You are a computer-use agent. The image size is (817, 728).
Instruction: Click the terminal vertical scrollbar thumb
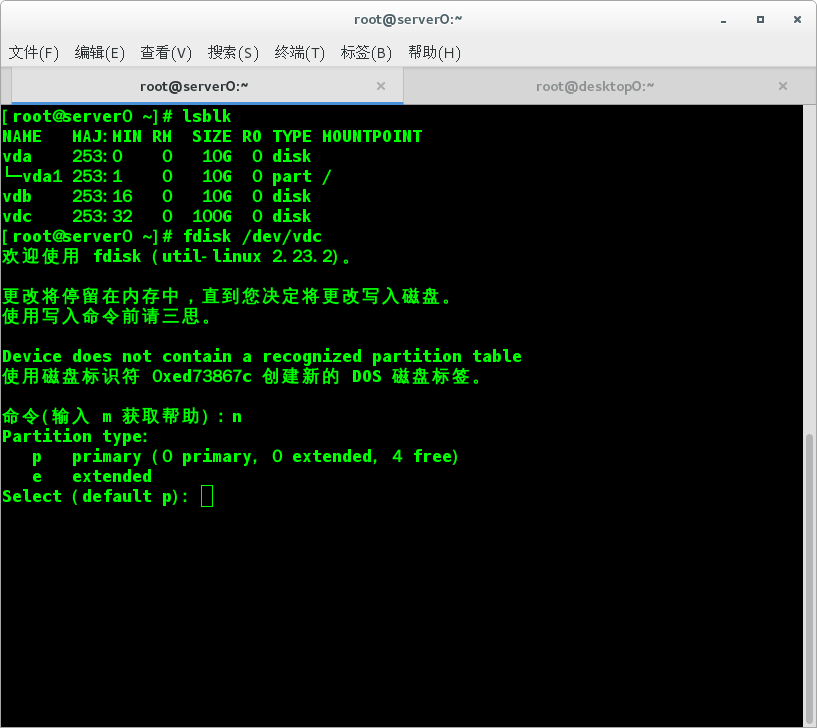809,578
